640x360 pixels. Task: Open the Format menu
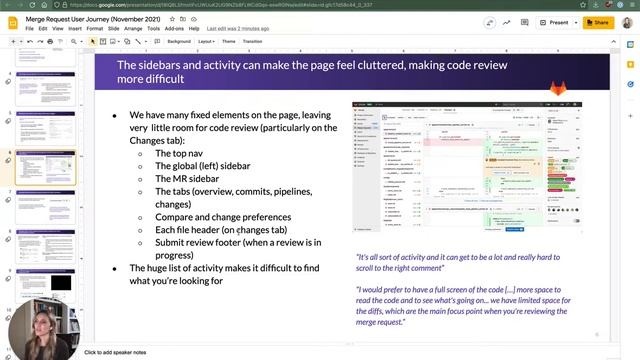tap(95, 29)
